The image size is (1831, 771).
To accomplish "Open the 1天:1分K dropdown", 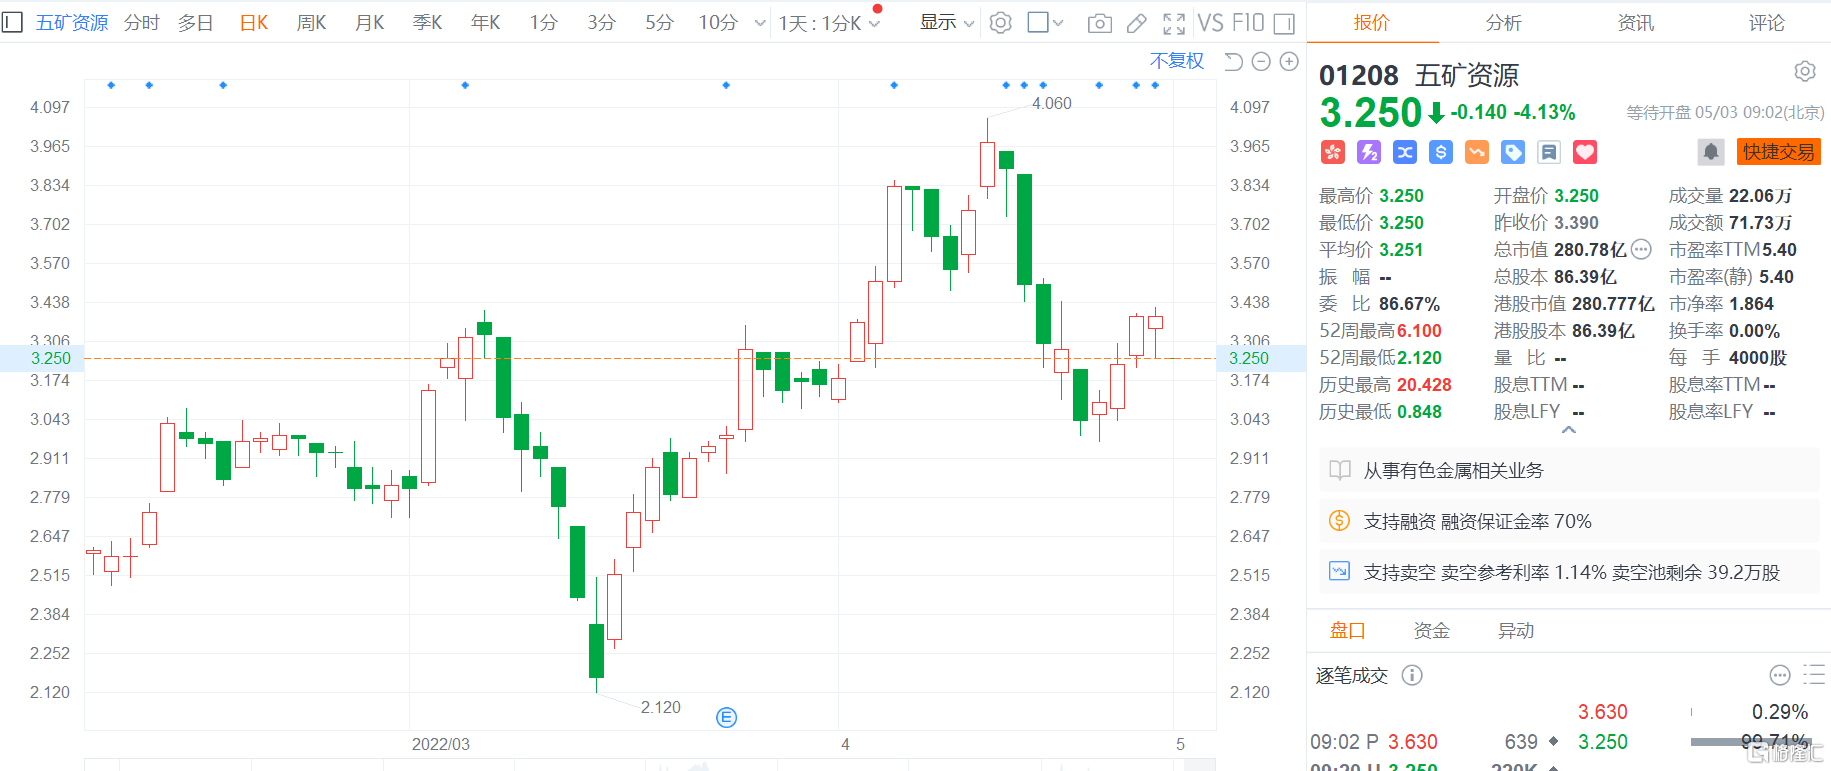I will click(828, 23).
